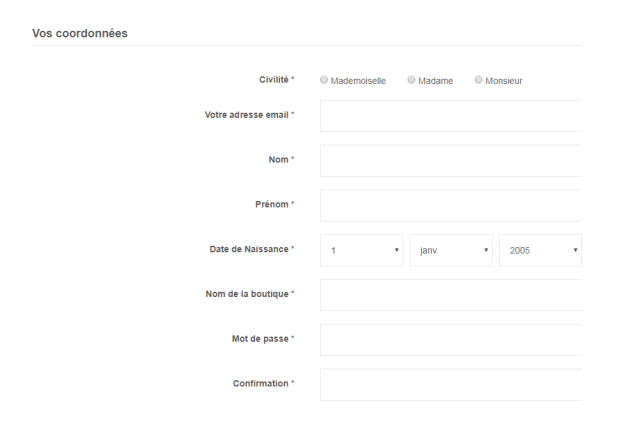This screenshot has height=433, width=639.
Task: Choose the Madame civility option
Action: coord(411,80)
